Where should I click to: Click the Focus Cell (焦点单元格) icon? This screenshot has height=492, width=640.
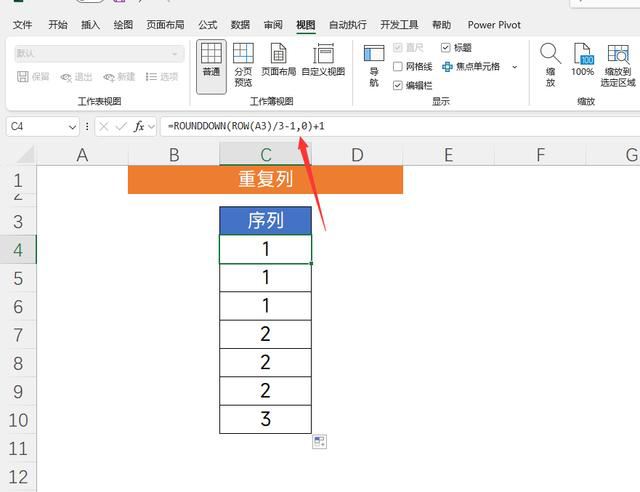(447, 67)
